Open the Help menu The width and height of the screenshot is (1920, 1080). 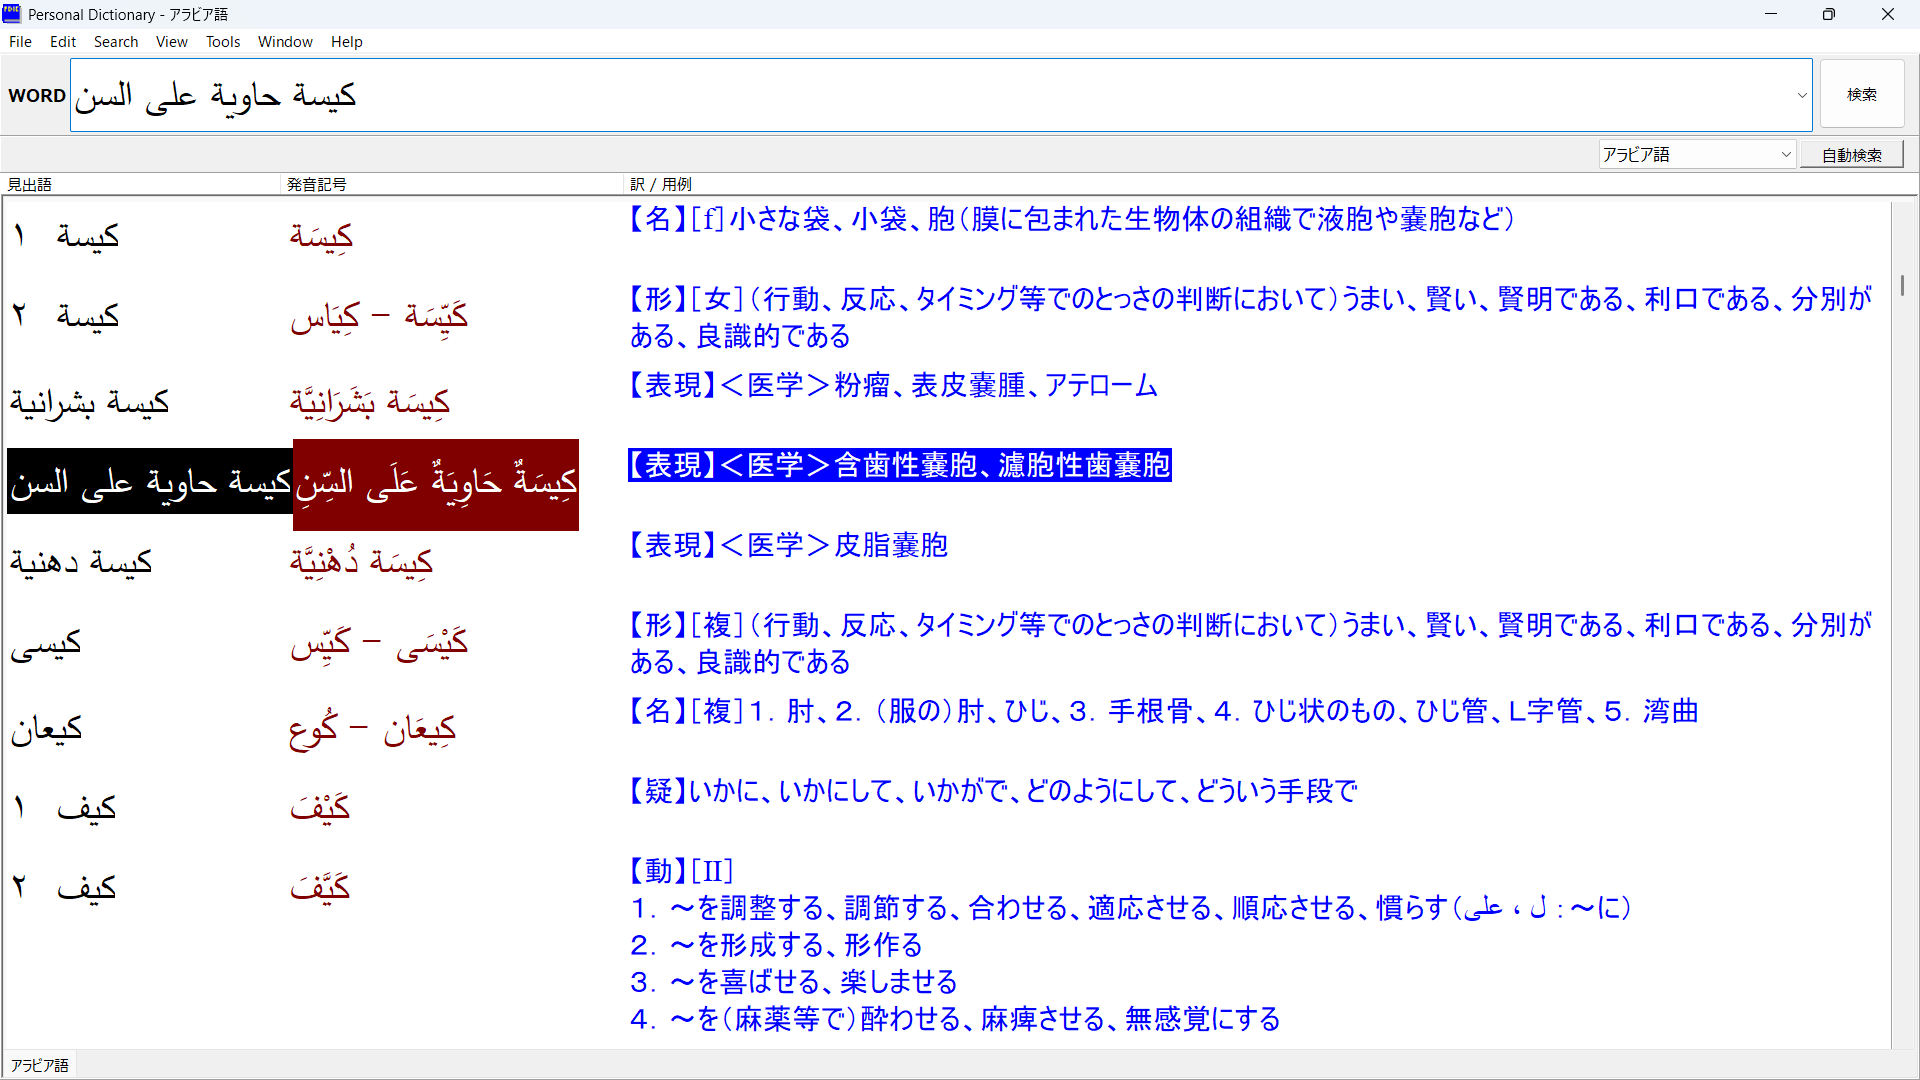click(x=346, y=42)
